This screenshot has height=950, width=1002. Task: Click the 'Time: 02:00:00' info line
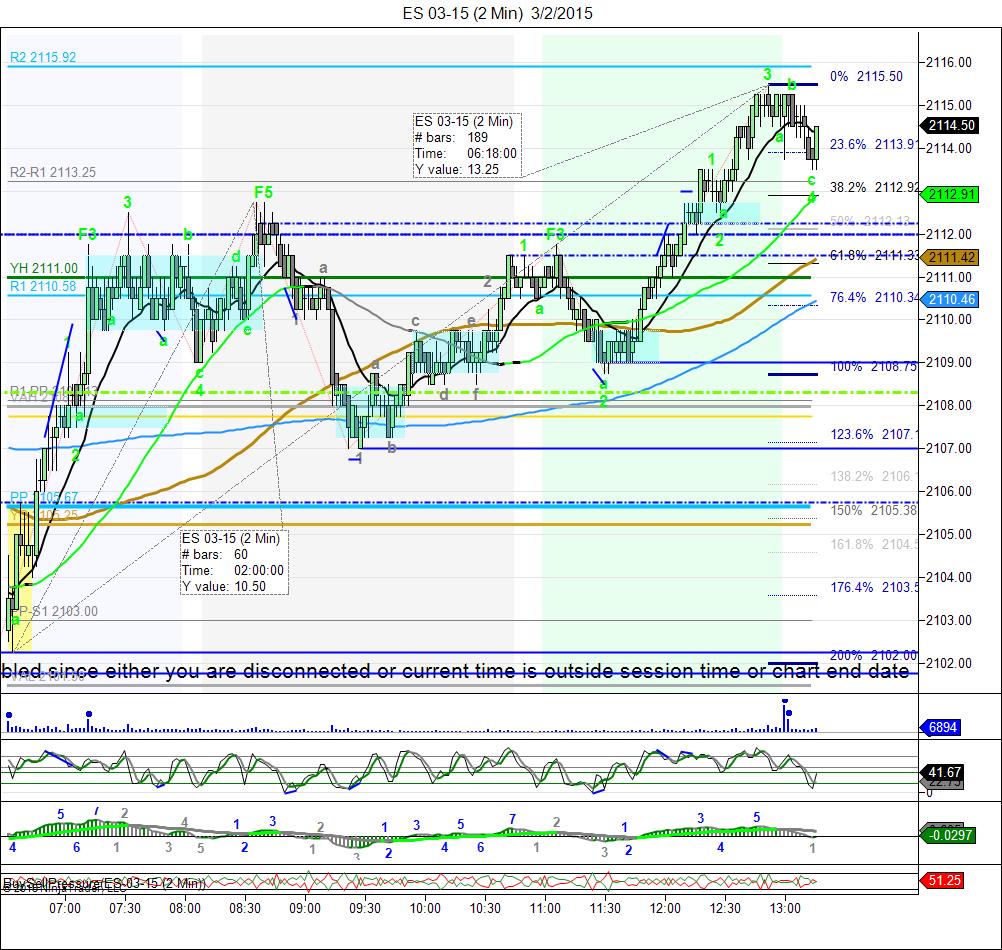(233, 571)
